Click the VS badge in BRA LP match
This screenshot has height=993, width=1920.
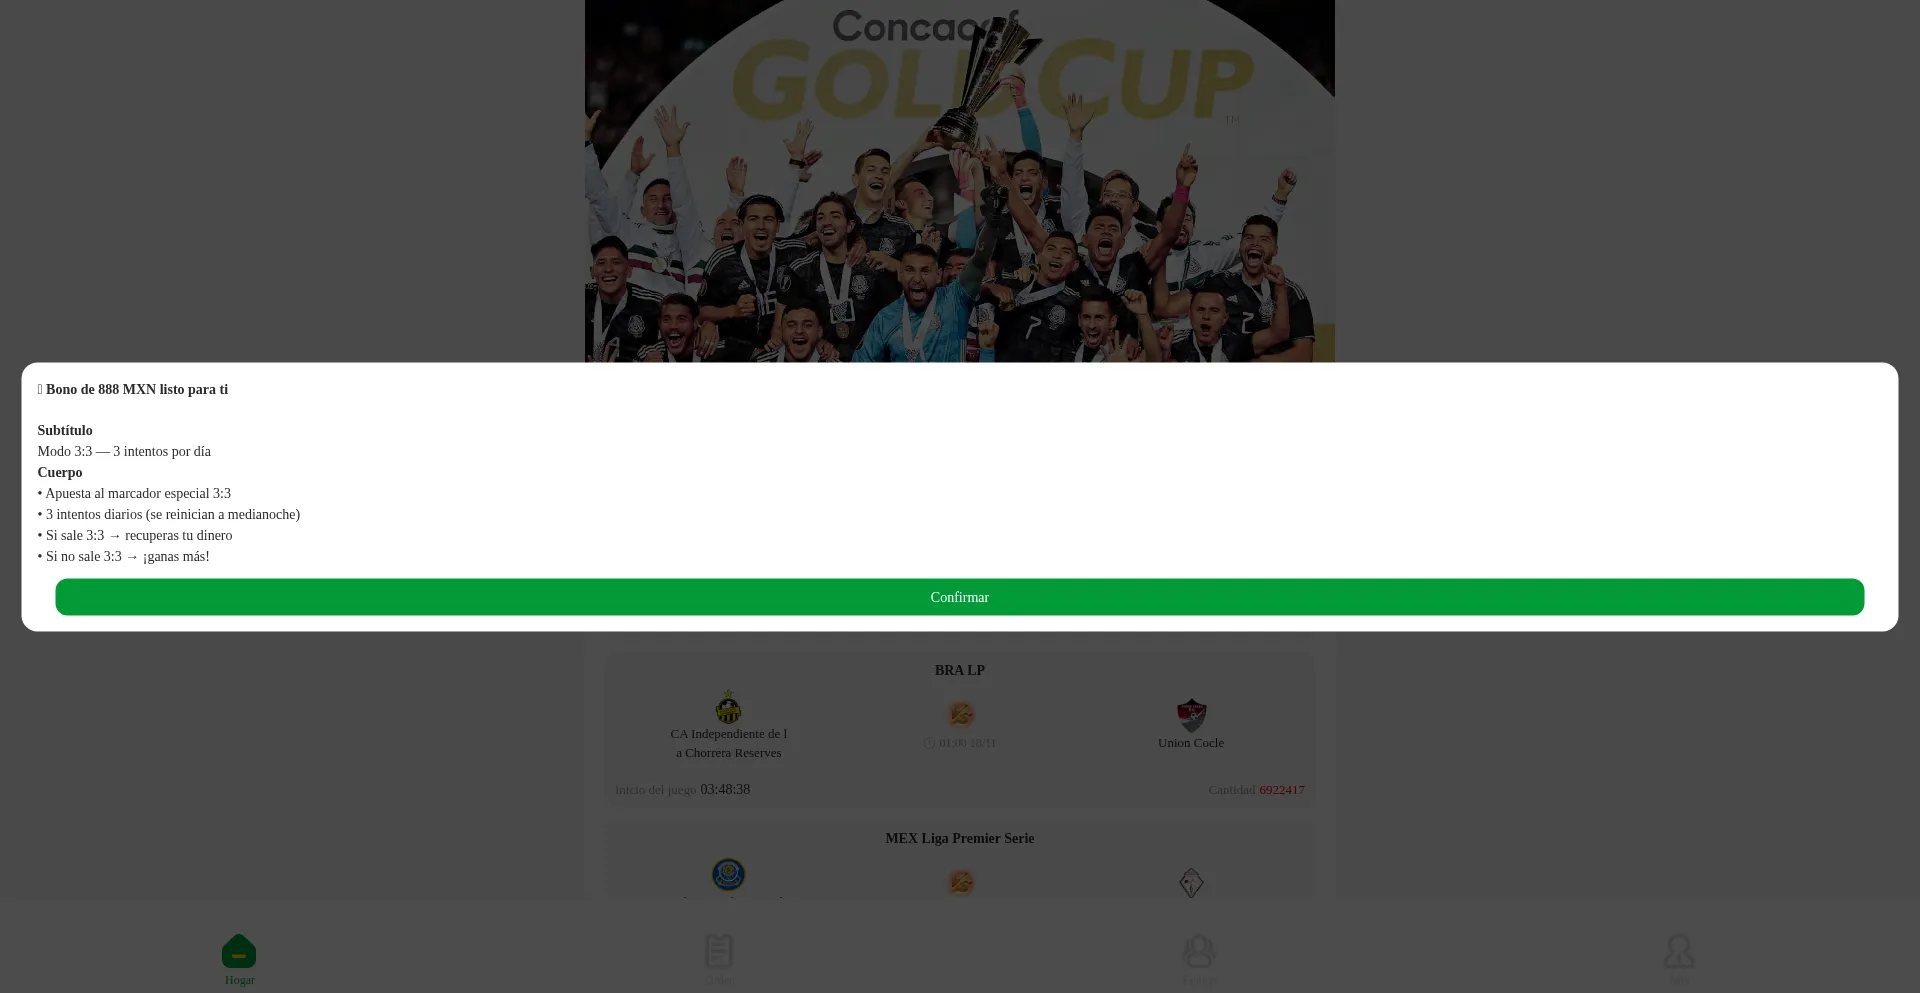tap(960, 714)
